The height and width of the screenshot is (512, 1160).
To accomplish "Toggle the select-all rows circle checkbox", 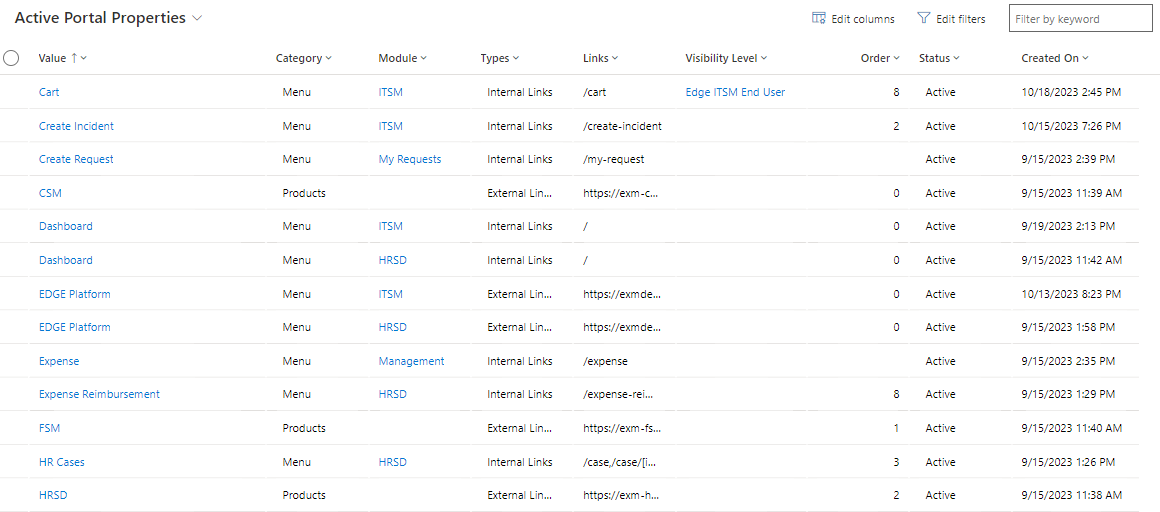I will click(12, 58).
